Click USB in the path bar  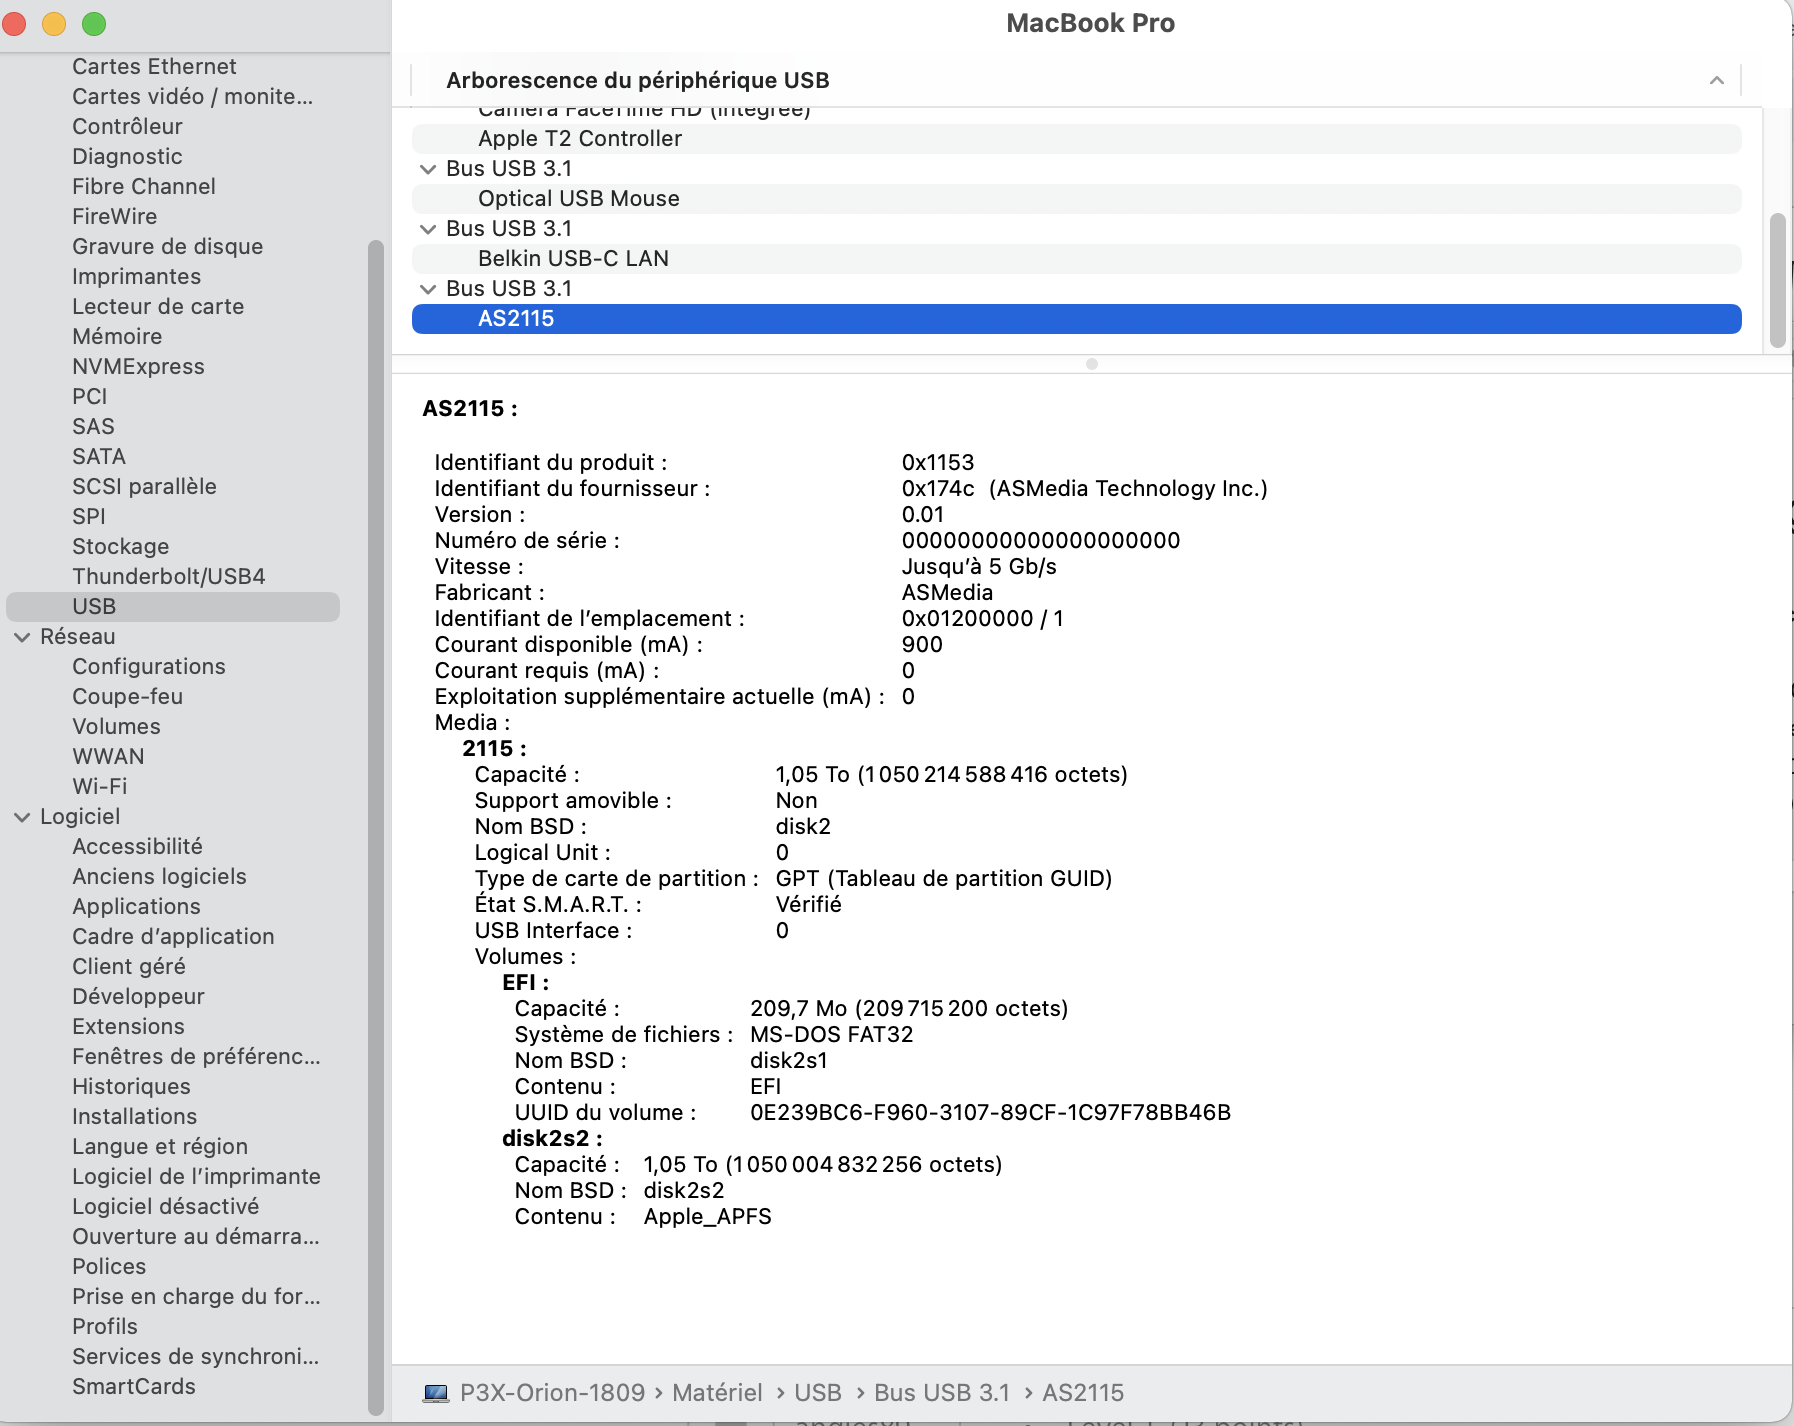(818, 1393)
